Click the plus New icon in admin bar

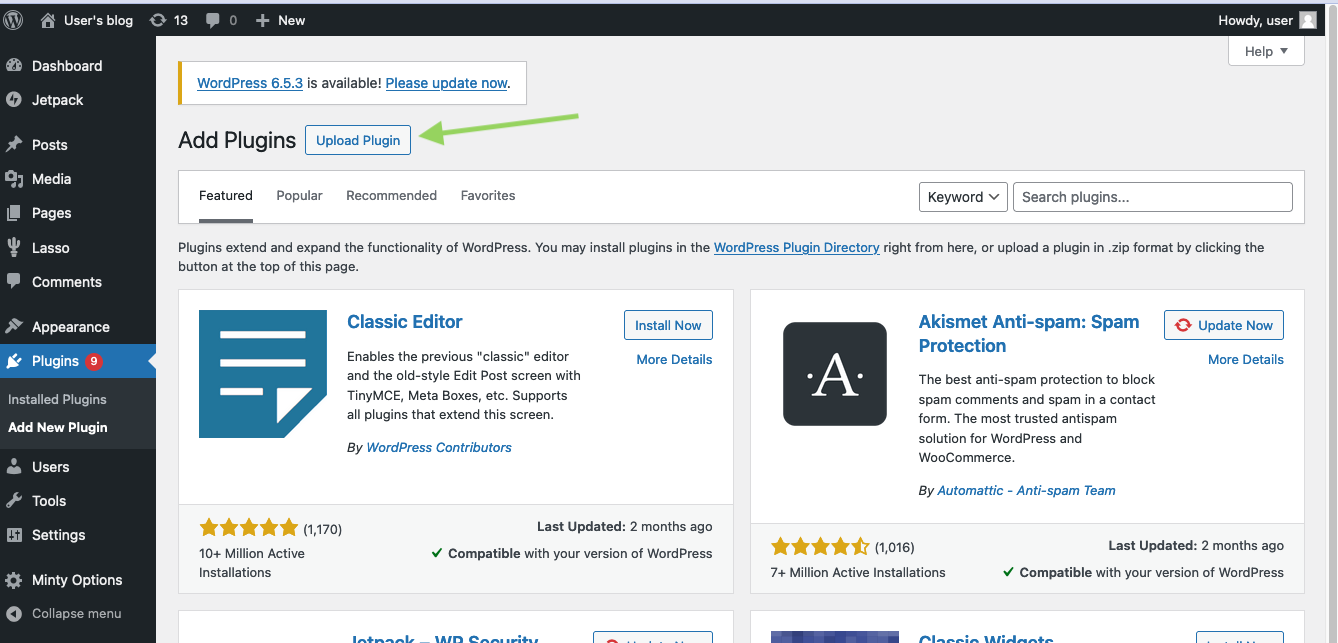tap(263, 20)
